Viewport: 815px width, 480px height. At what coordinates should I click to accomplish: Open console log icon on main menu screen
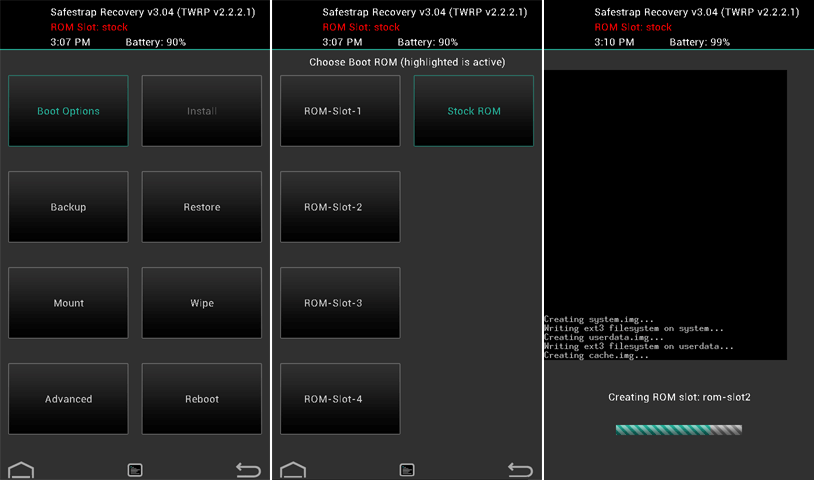click(135, 470)
